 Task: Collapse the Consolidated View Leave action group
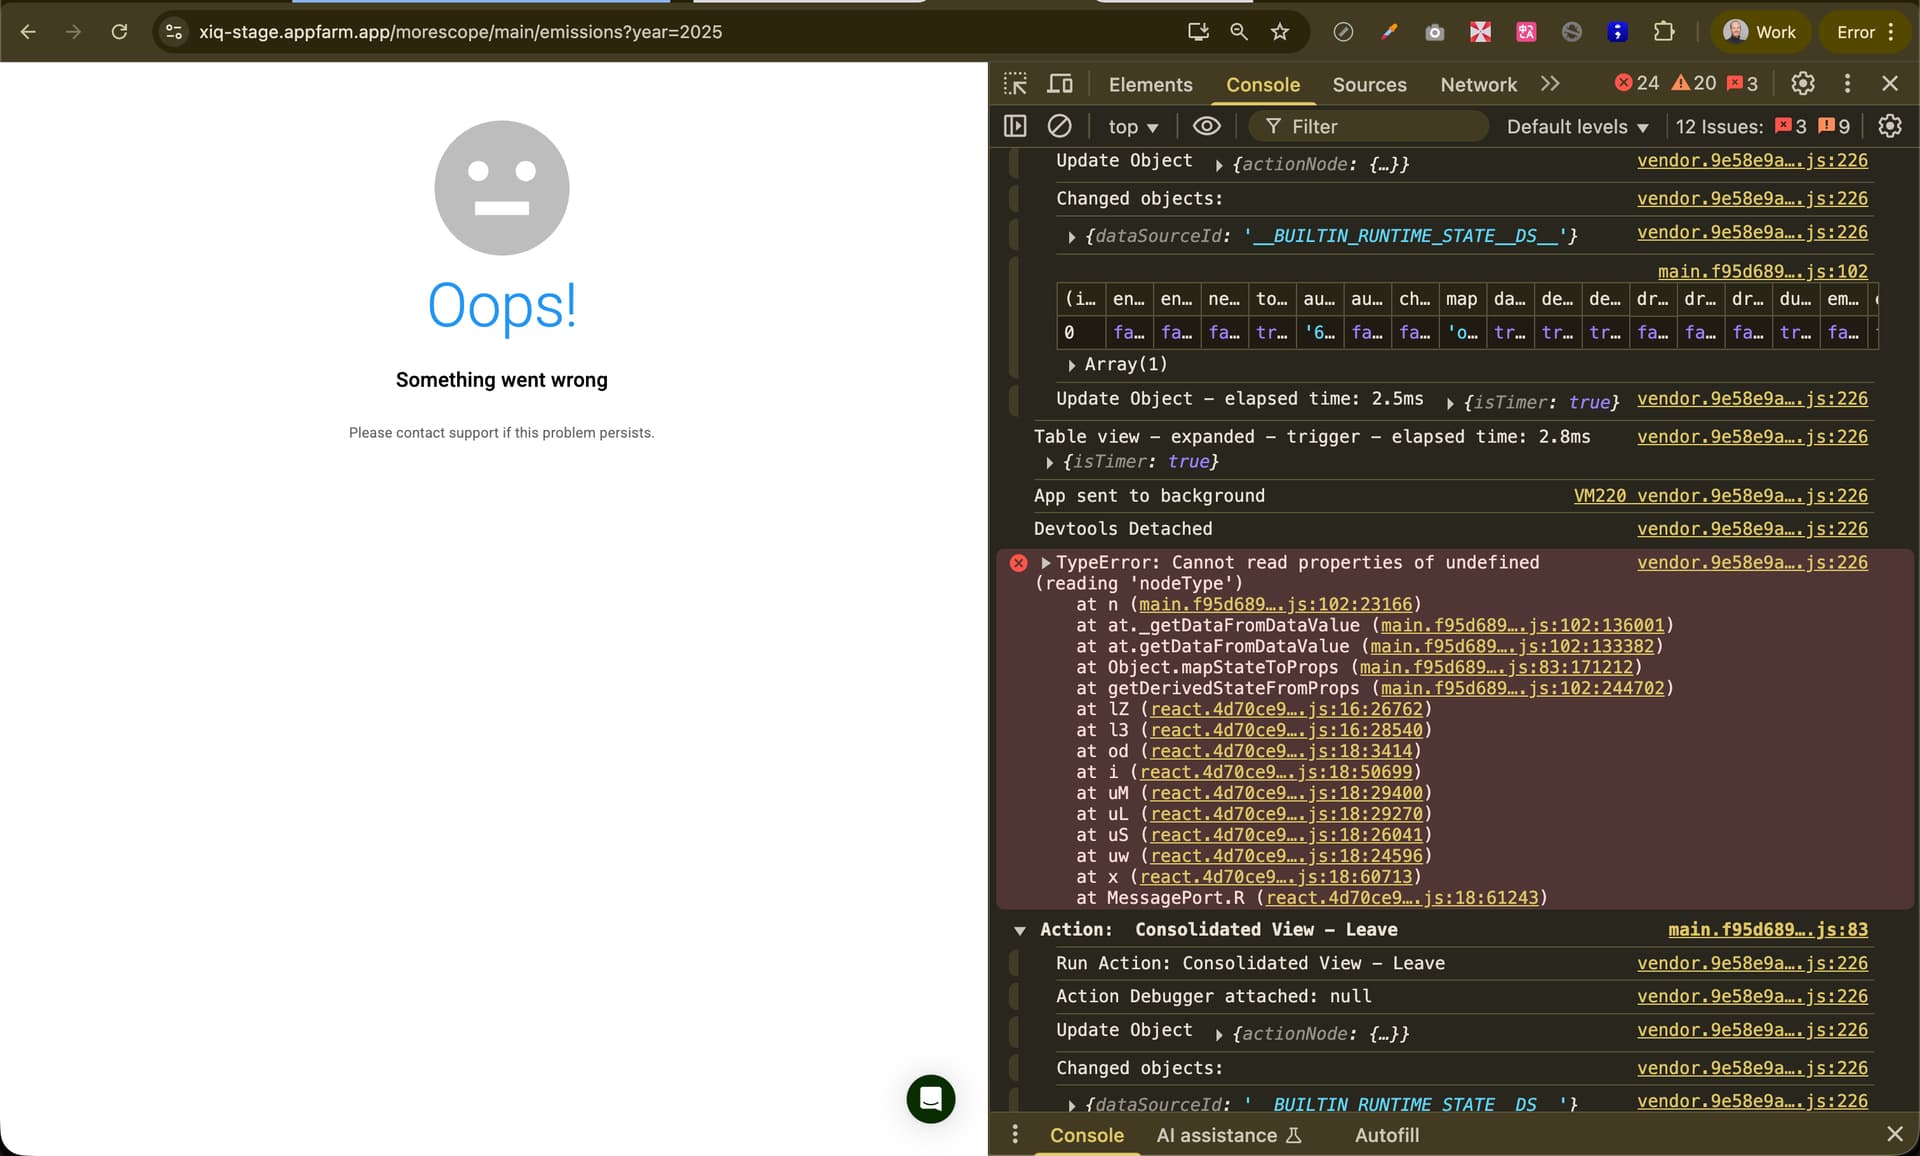(1019, 931)
